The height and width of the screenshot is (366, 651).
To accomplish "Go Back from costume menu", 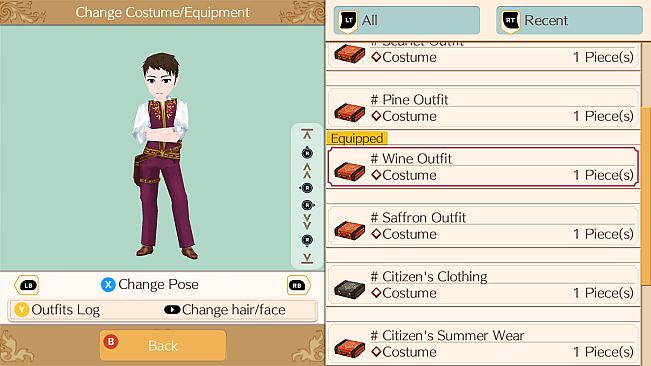I will 163,345.
